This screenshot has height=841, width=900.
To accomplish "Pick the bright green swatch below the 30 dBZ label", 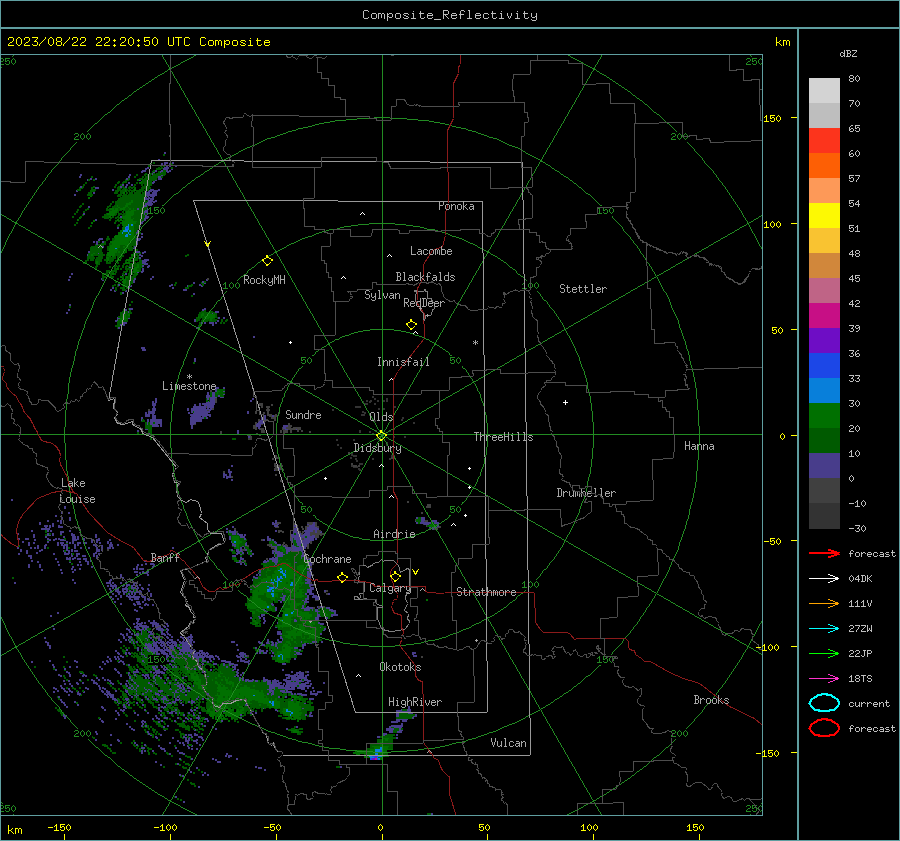I will tap(824, 416).
